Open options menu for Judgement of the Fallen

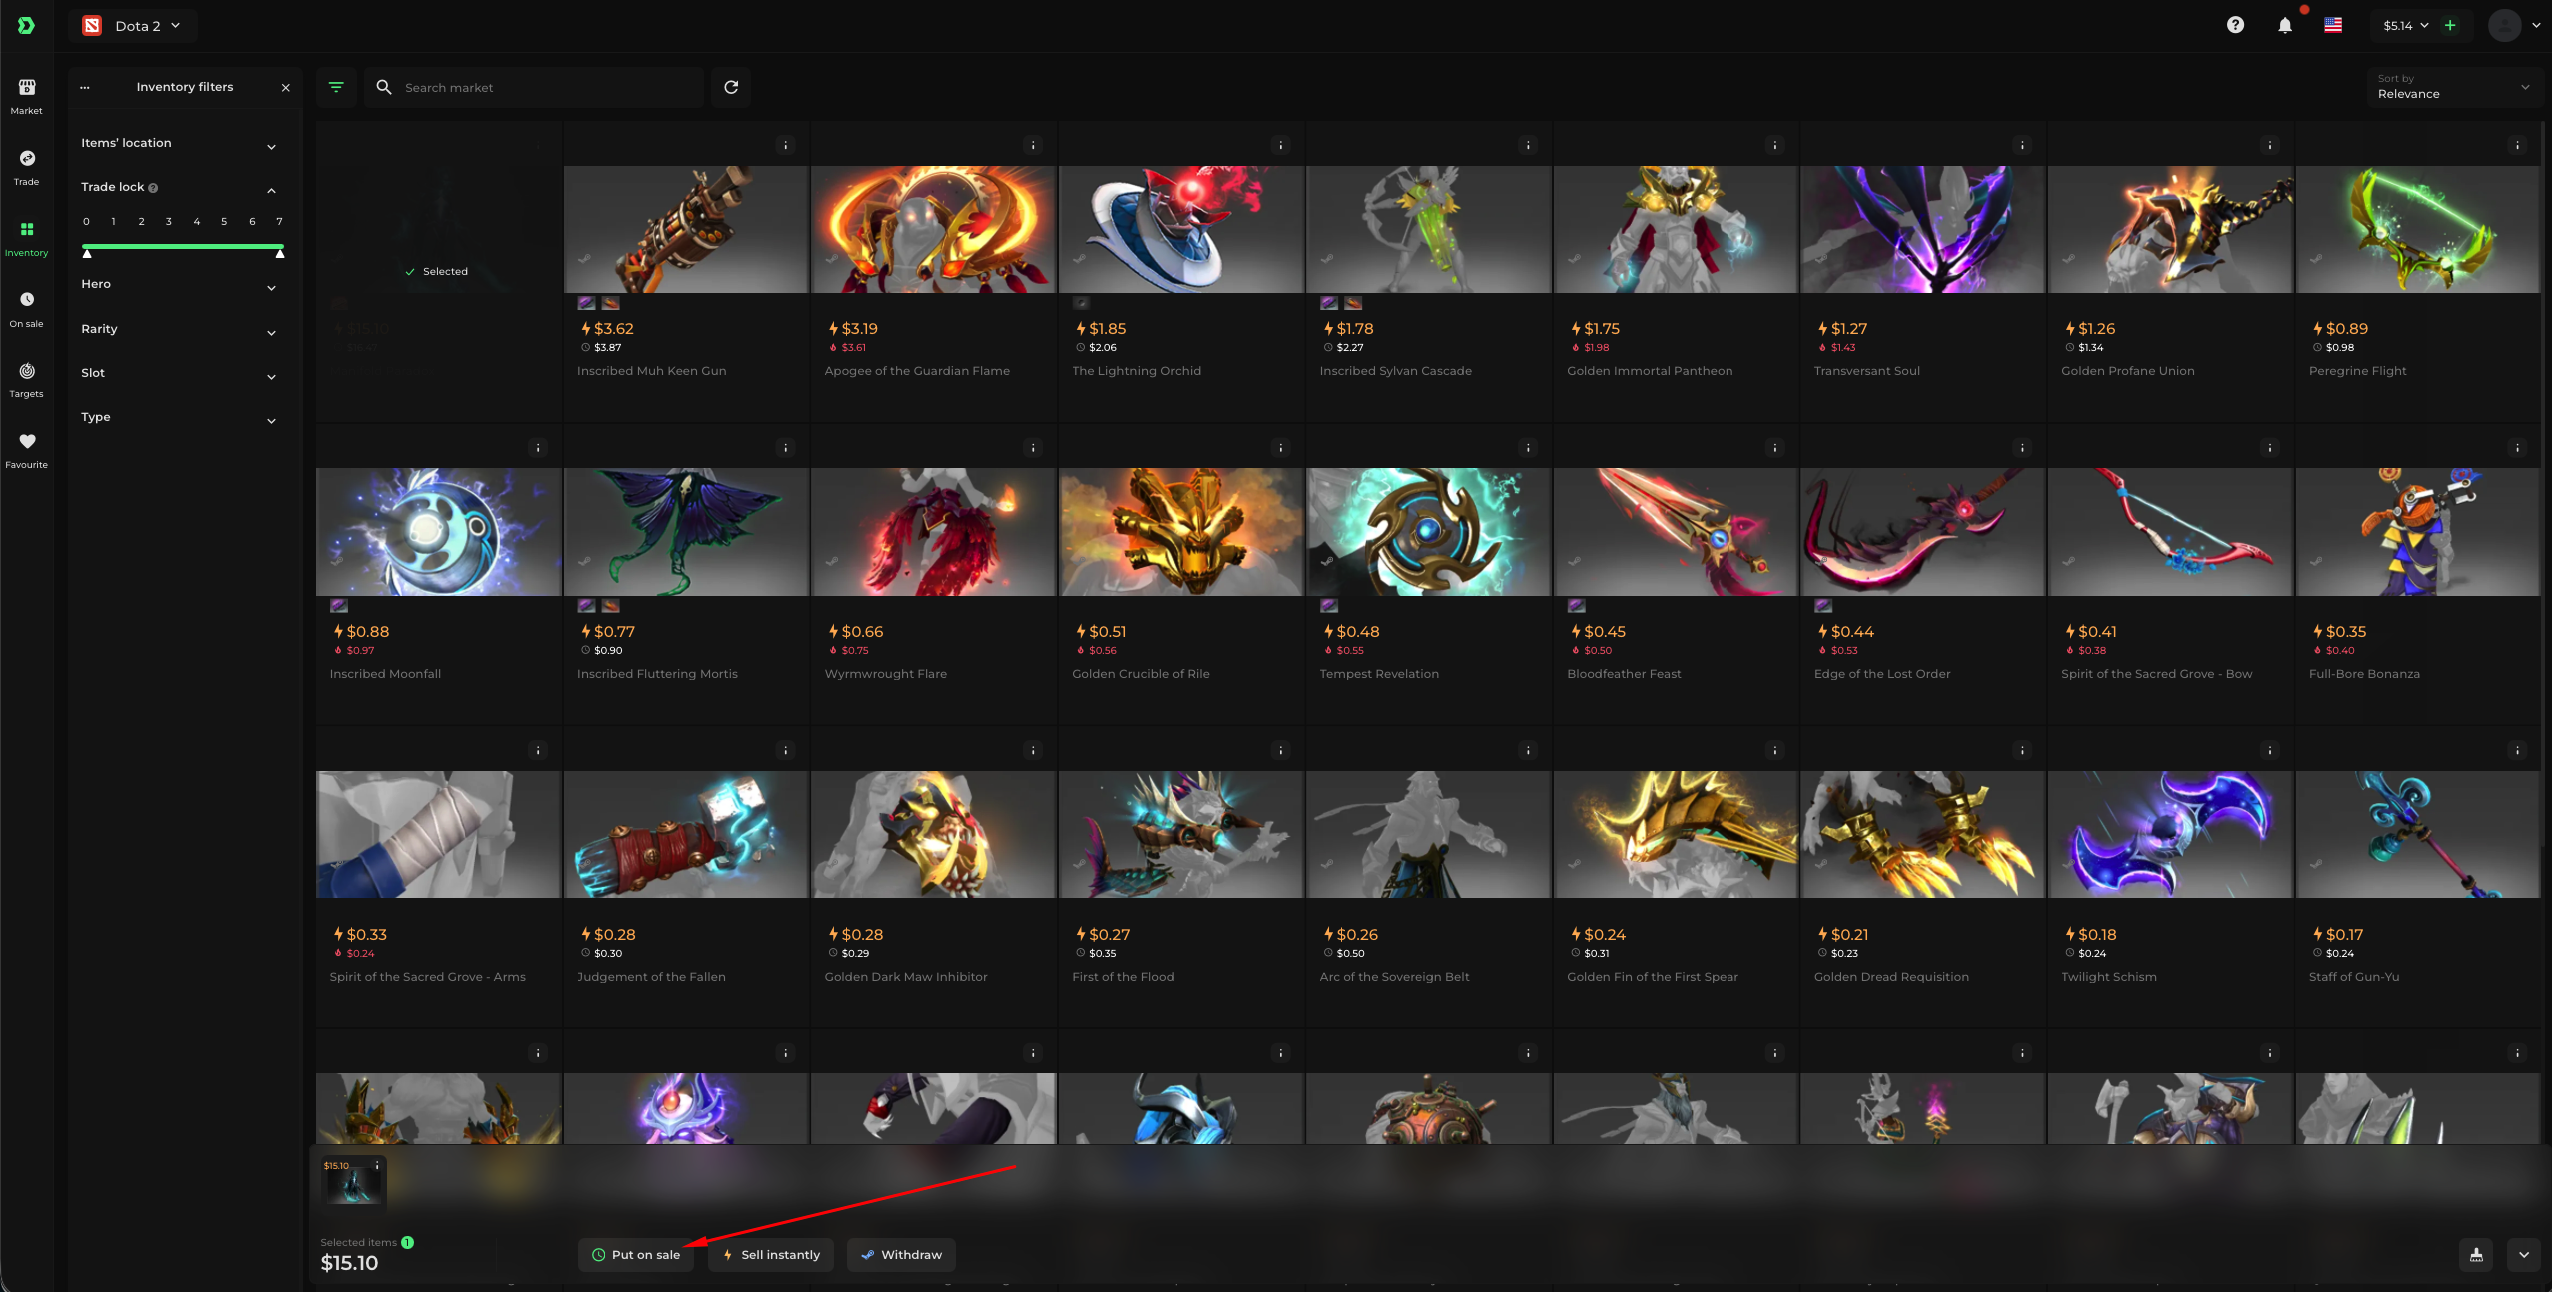786,750
